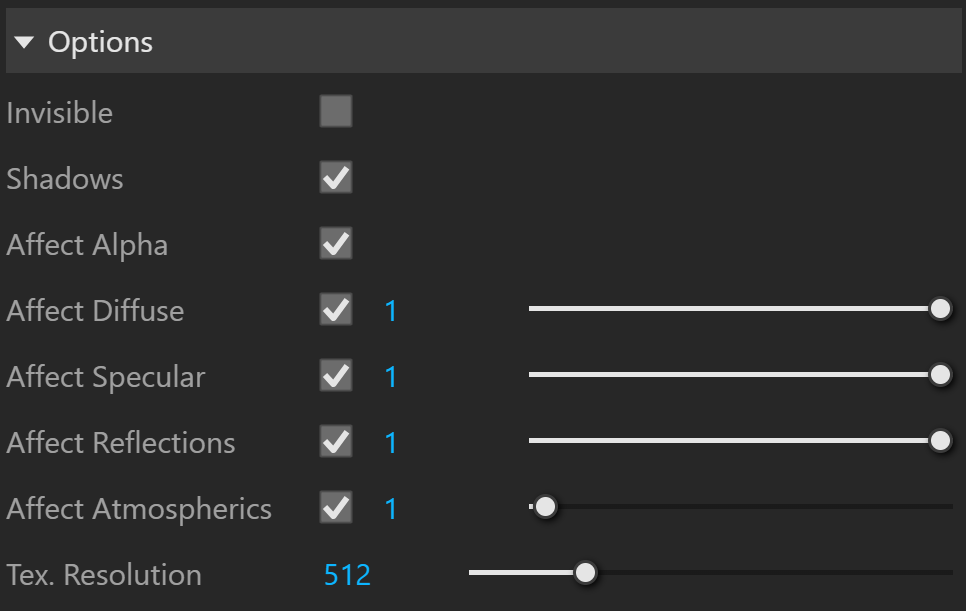Enable the Invisible checkbox
The height and width of the screenshot is (611, 966).
[x=336, y=111]
